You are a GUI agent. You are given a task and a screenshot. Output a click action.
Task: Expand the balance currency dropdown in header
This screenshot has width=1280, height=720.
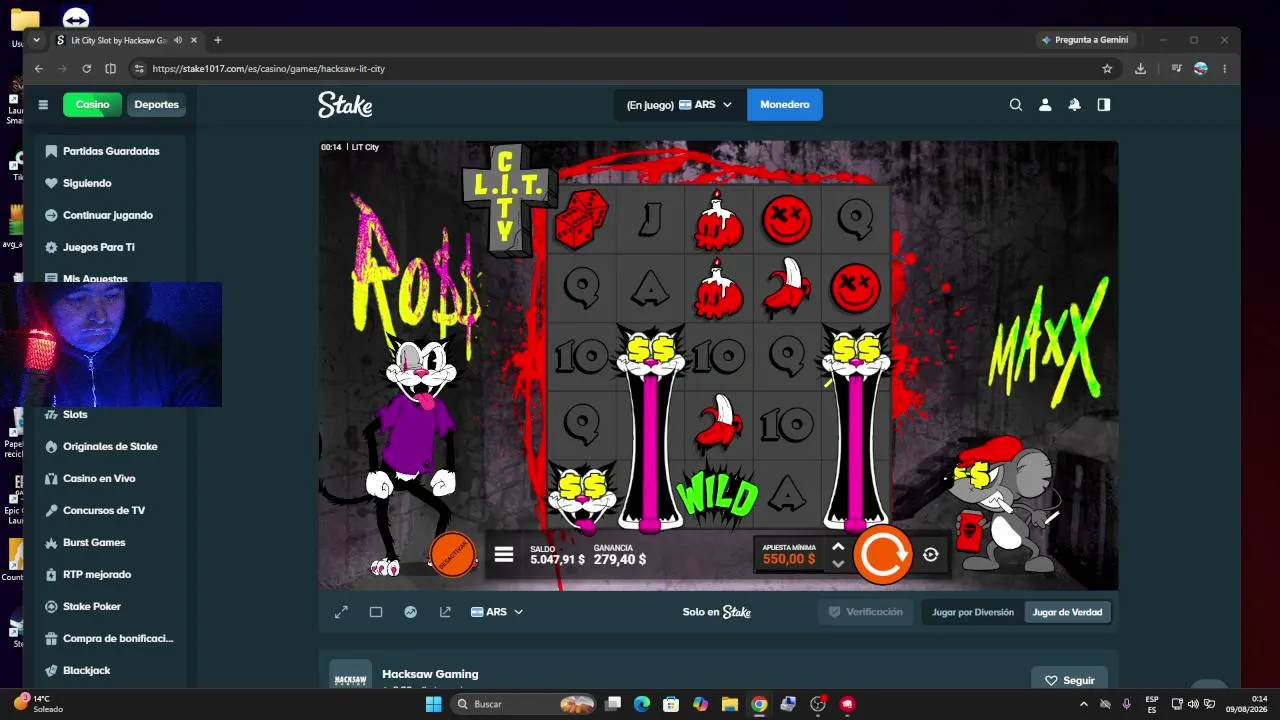click(x=680, y=104)
